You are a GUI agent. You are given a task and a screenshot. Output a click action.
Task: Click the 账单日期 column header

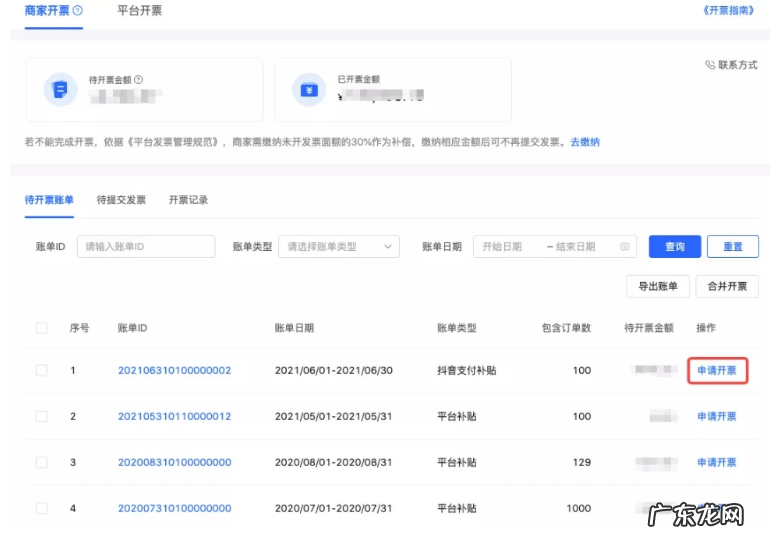click(x=294, y=328)
